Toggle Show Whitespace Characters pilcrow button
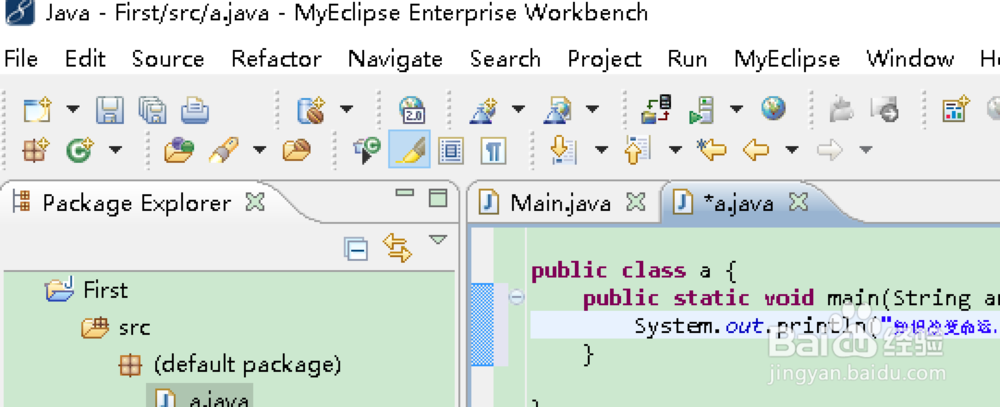 click(x=493, y=151)
